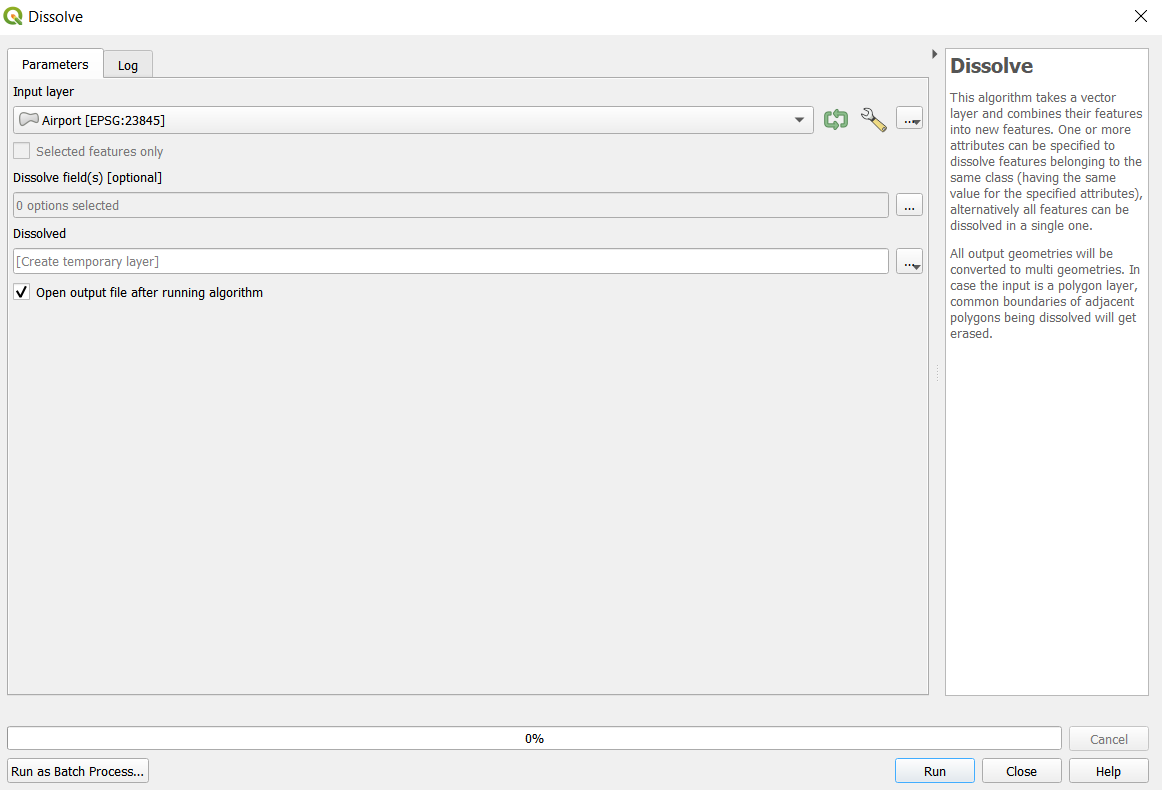
Task: Switch to the Log tab
Action: (x=128, y=65)
